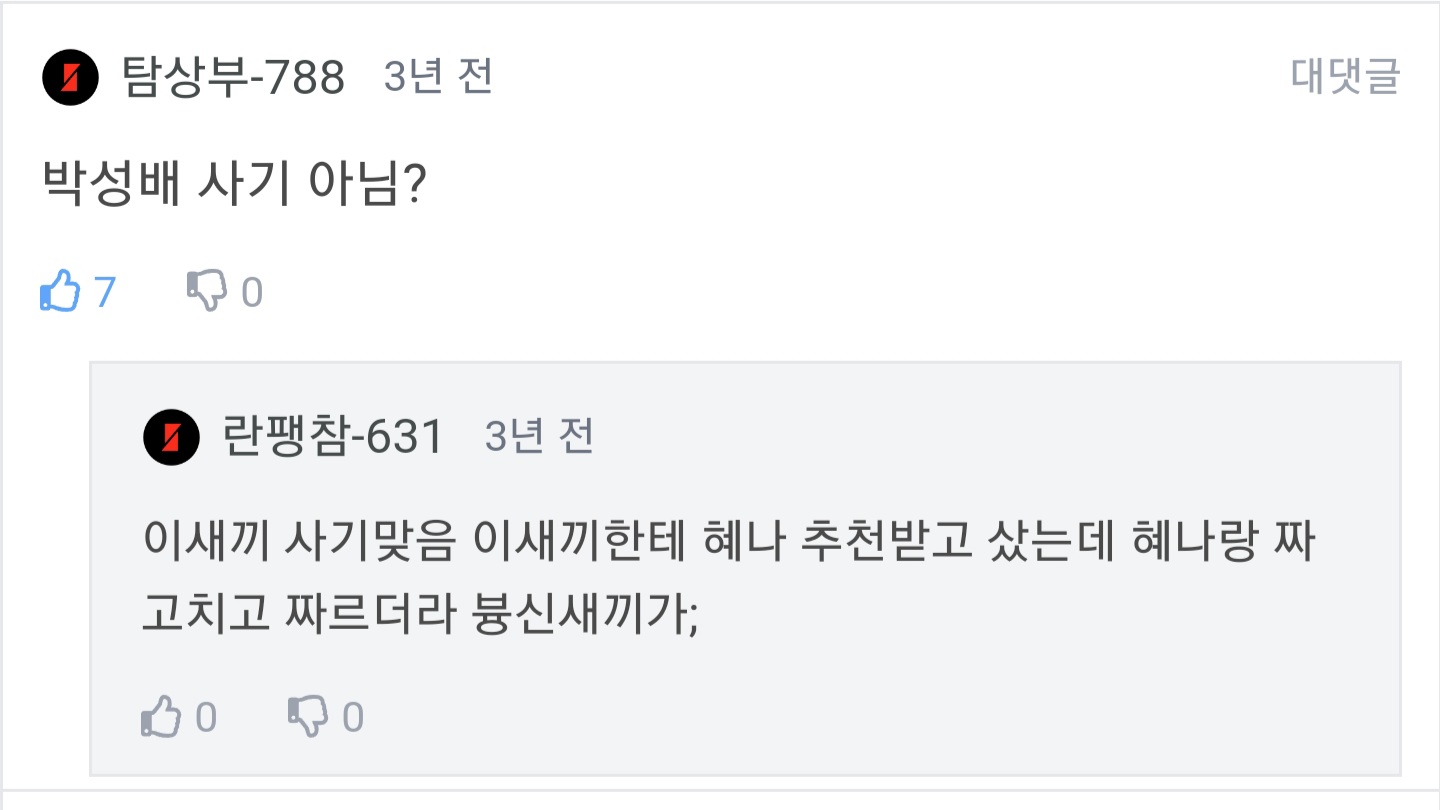Click the top comment's 3년 전 timestamp
Image resolution: width=1440 pixels, height=810 pixels.
[x=438, y=77]
